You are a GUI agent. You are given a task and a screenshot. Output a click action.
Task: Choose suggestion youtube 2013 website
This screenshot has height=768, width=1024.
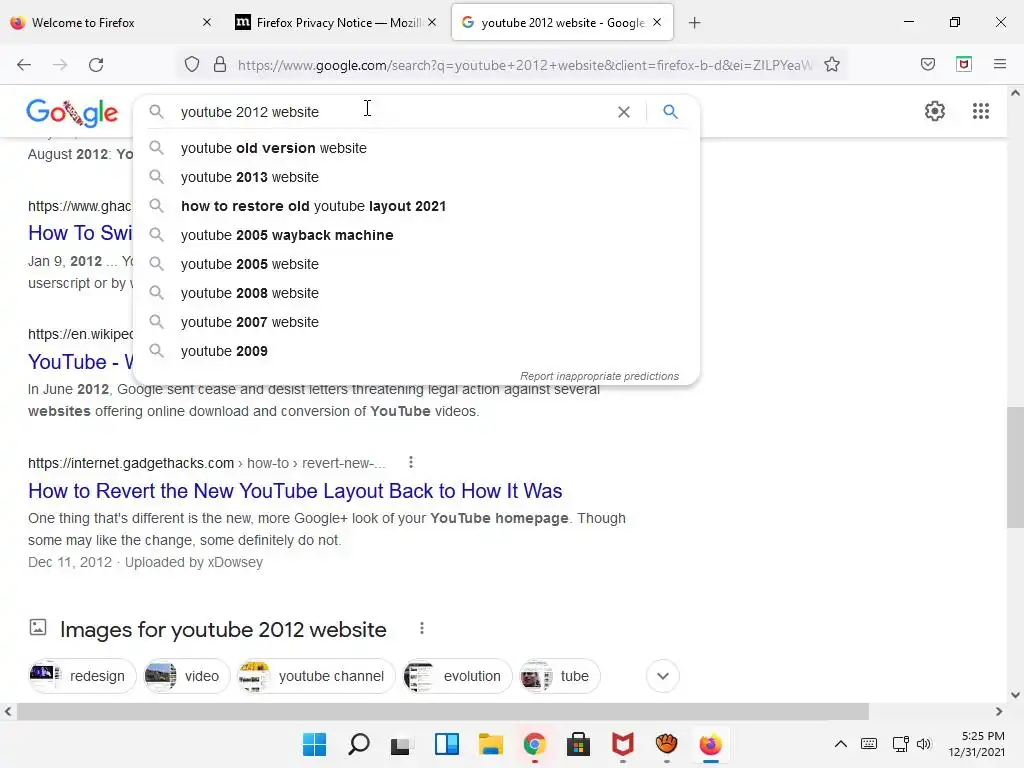[x=416, y=177]
